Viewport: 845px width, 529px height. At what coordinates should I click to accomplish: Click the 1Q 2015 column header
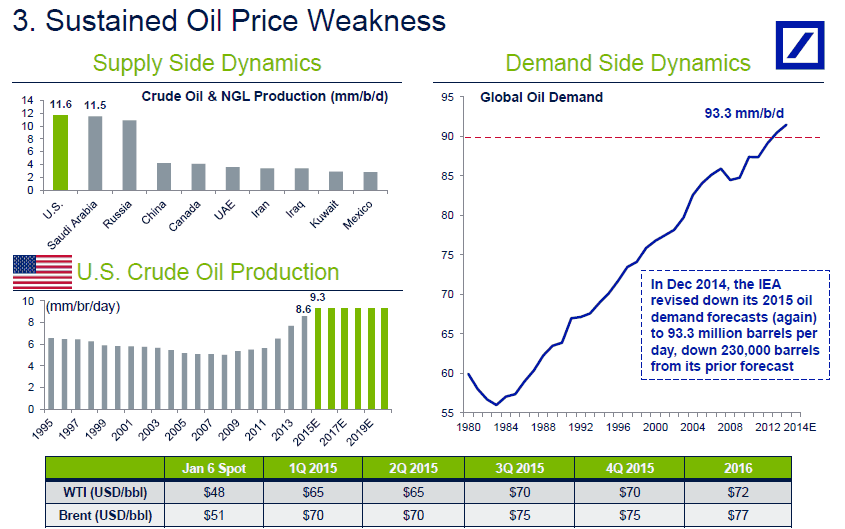tap(313, 468)
